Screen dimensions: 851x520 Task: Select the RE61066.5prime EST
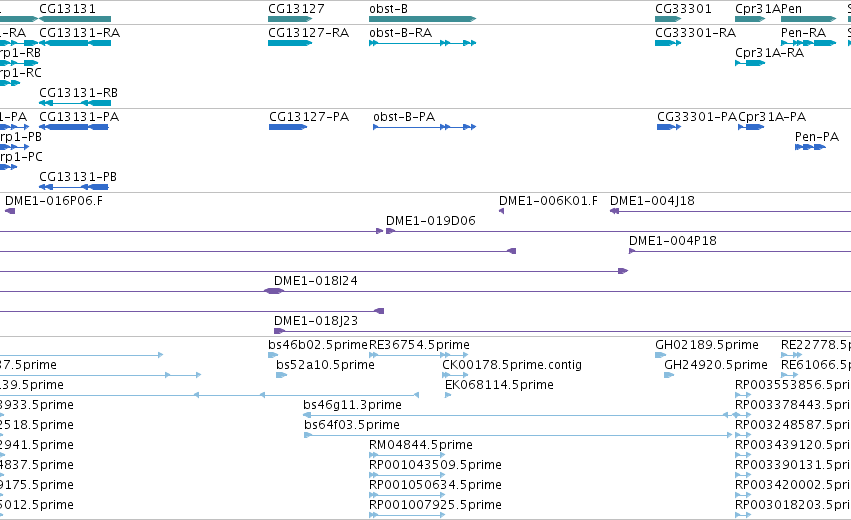(790, 375)
